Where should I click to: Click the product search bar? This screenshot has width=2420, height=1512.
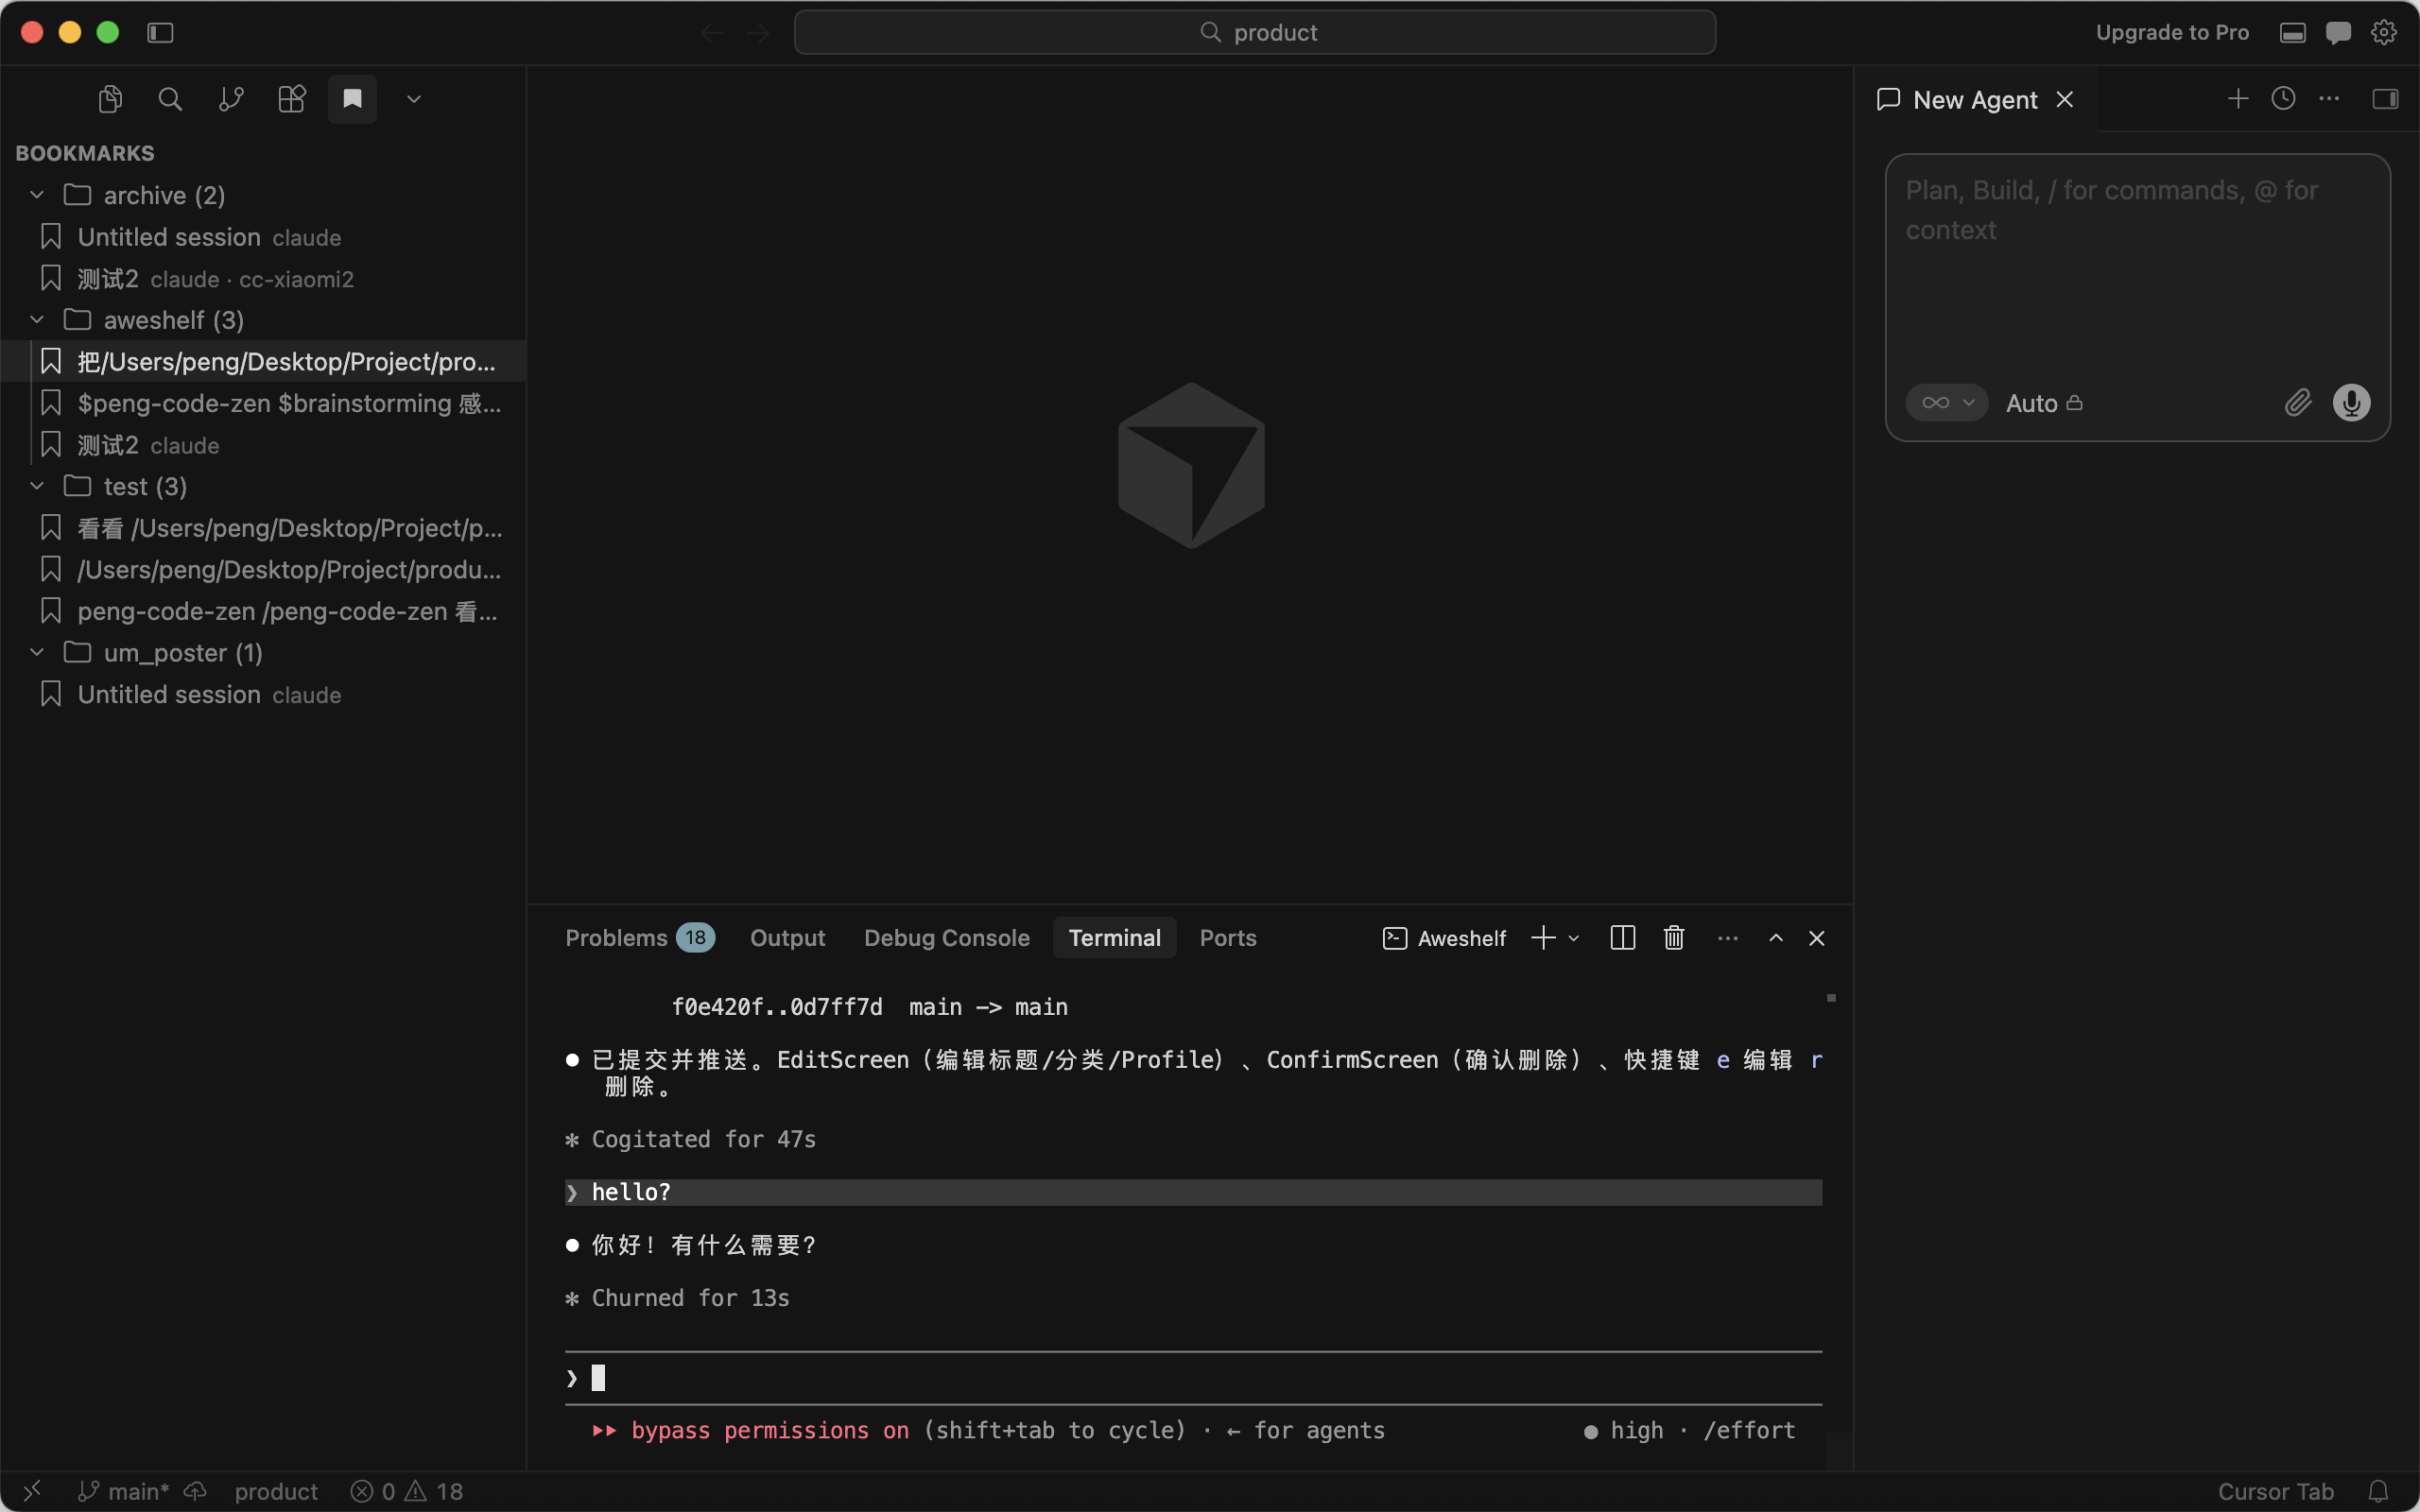(1255, 33)
